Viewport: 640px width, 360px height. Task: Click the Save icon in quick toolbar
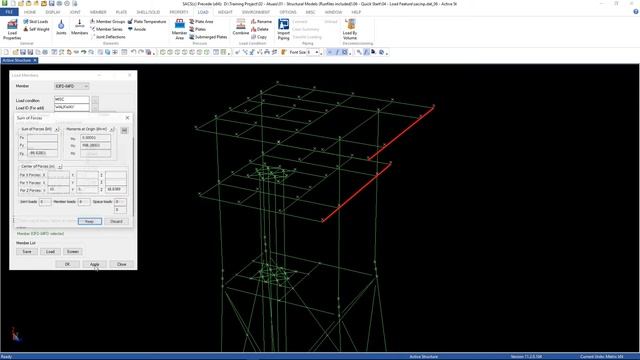[51, 4]
